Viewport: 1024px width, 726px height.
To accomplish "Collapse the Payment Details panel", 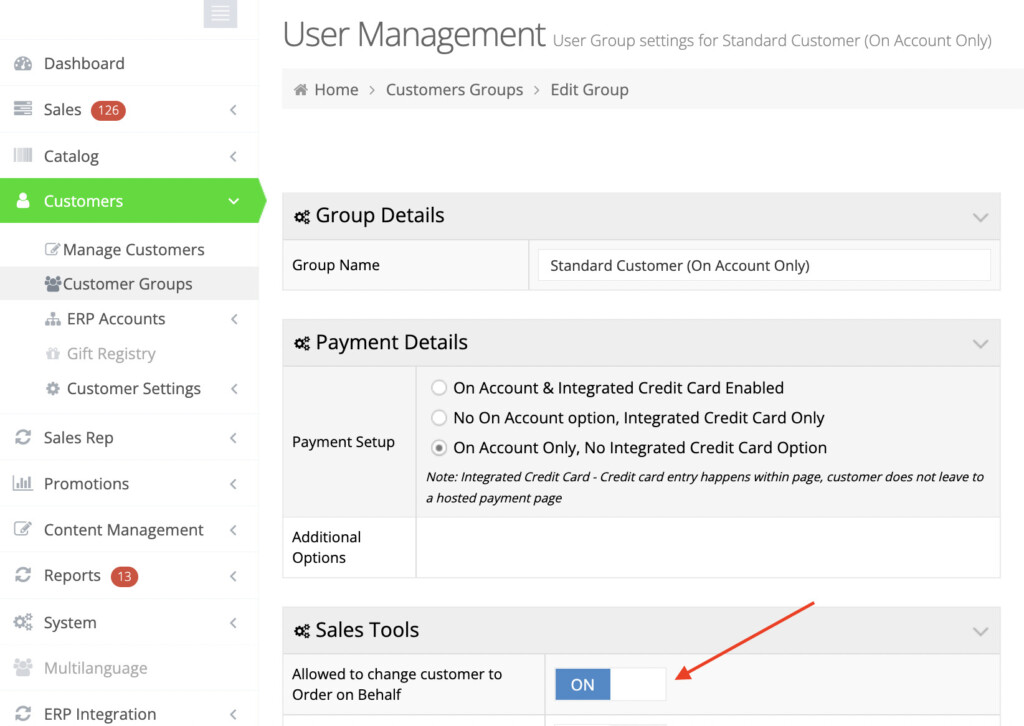I will (980, 344).
